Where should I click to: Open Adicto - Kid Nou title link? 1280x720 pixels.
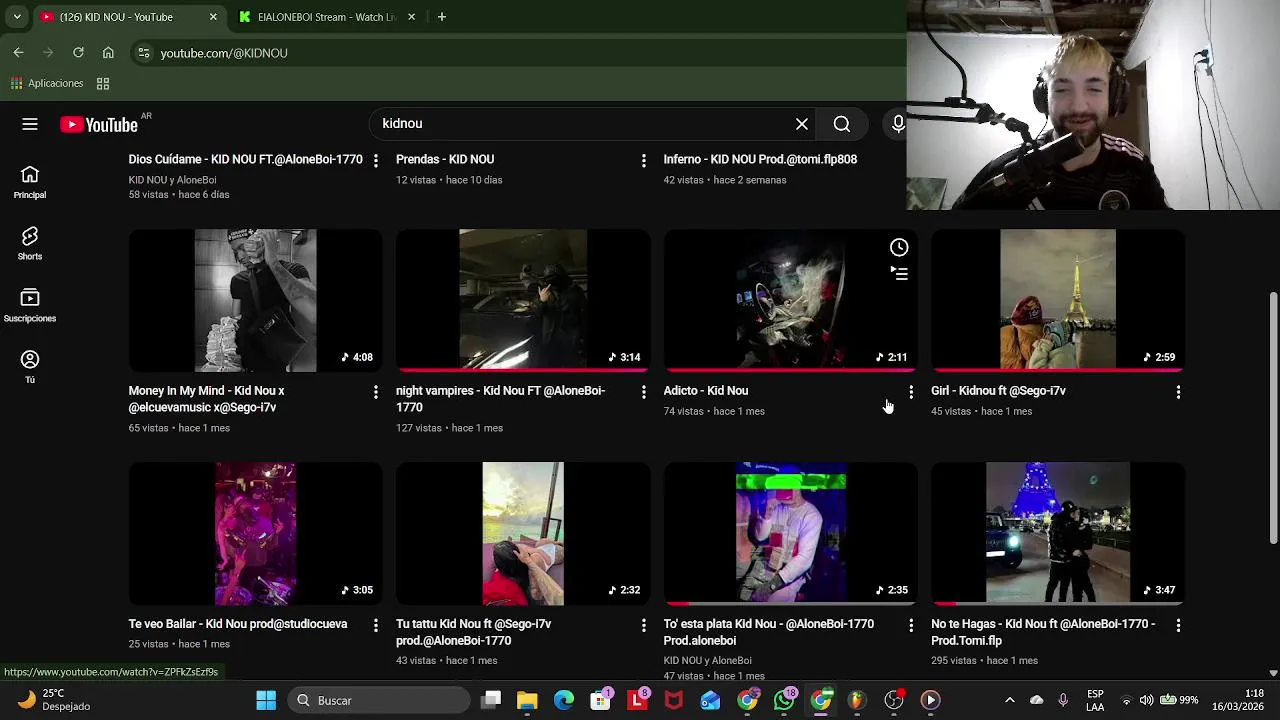pos(706,391)
